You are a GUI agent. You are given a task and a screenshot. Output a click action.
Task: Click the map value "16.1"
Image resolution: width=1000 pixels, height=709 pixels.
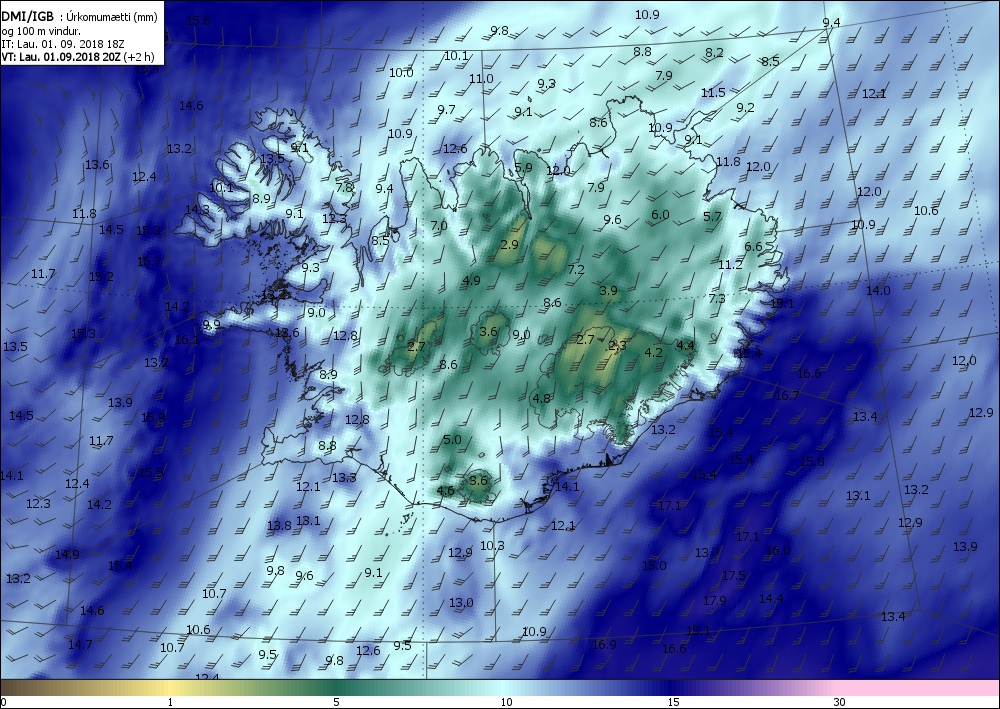pyautogui.click(x=187, y=339)
